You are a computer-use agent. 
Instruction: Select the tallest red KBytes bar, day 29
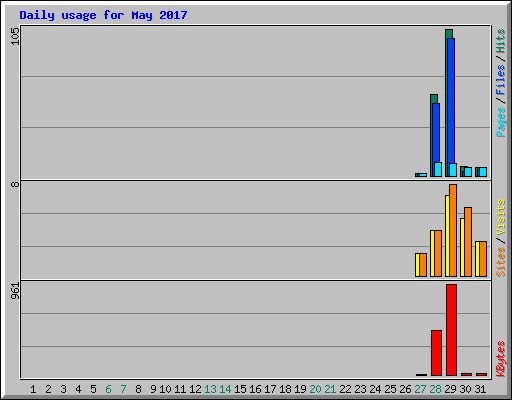(451, 330)
